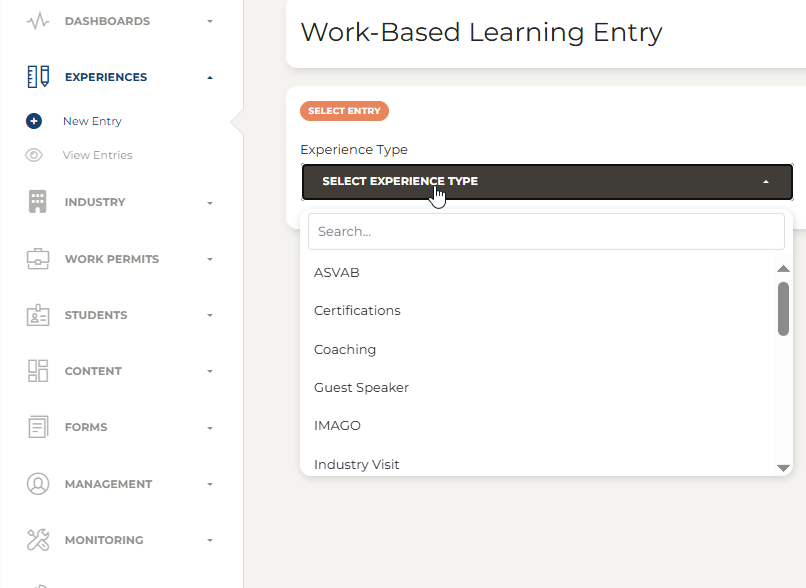
Task: Click the View Entries eye icon
Action: [x=34, y=155]
